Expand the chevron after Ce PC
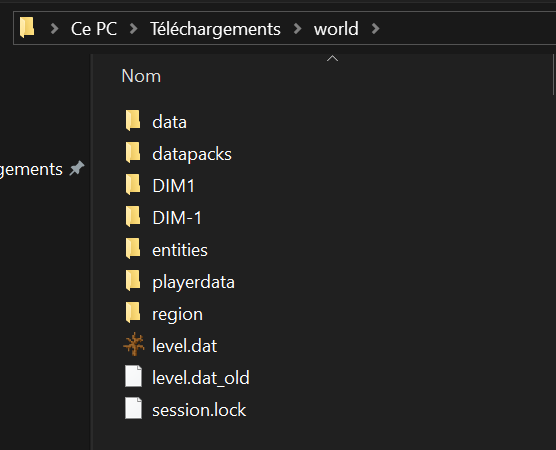This screenshot has height=450, width=556. coord(134,28)
